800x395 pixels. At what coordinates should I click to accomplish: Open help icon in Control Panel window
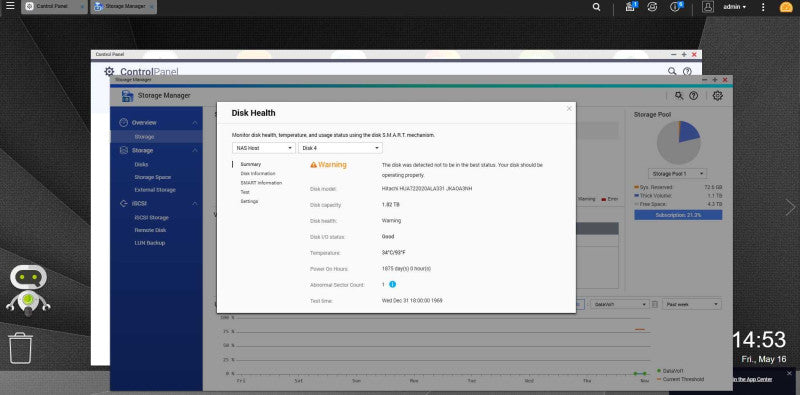[687, 71]
